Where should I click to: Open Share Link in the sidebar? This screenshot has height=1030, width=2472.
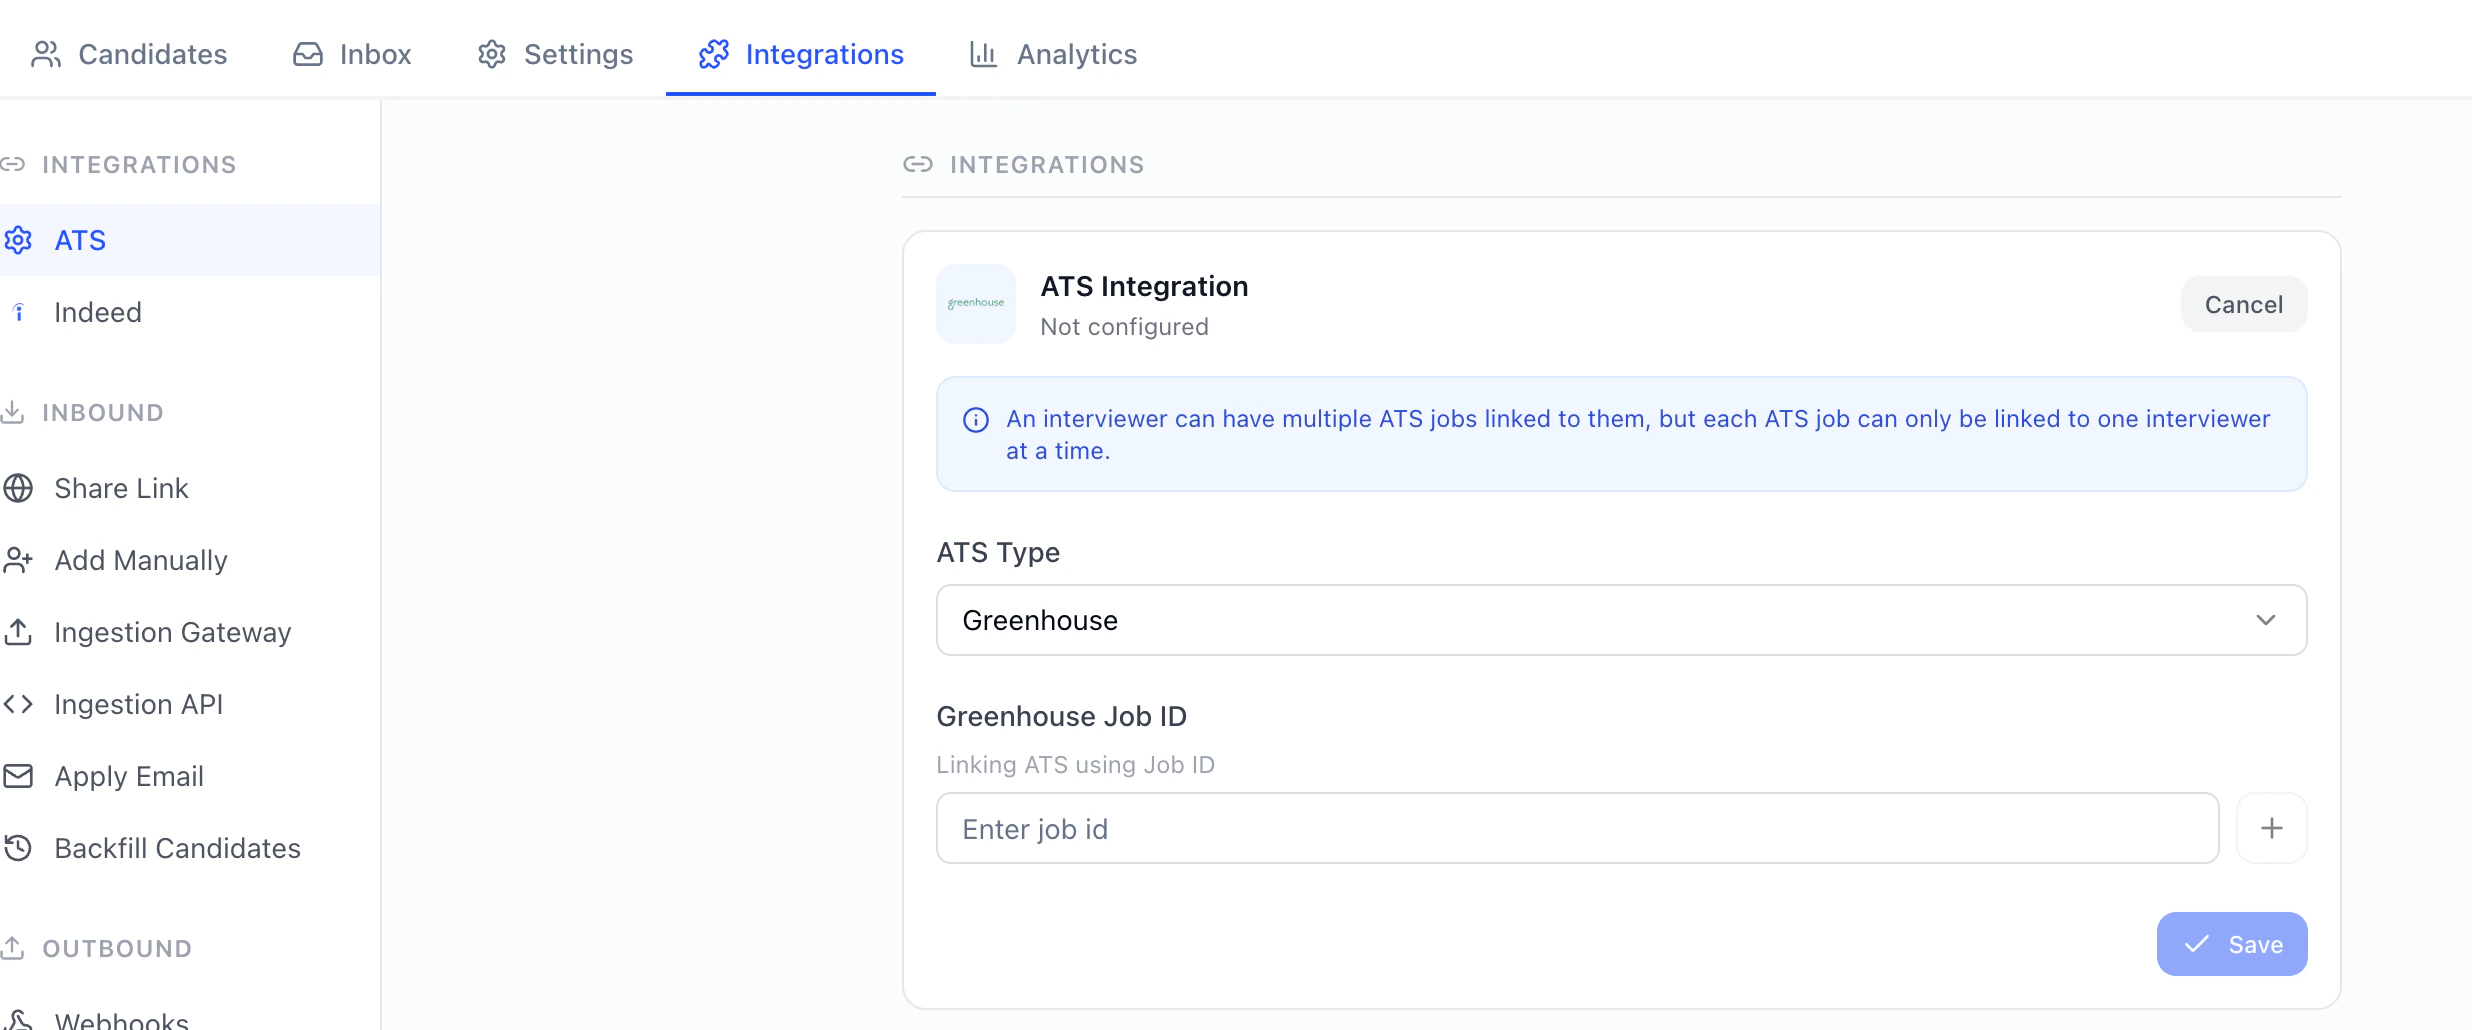(x=190, y=488)
